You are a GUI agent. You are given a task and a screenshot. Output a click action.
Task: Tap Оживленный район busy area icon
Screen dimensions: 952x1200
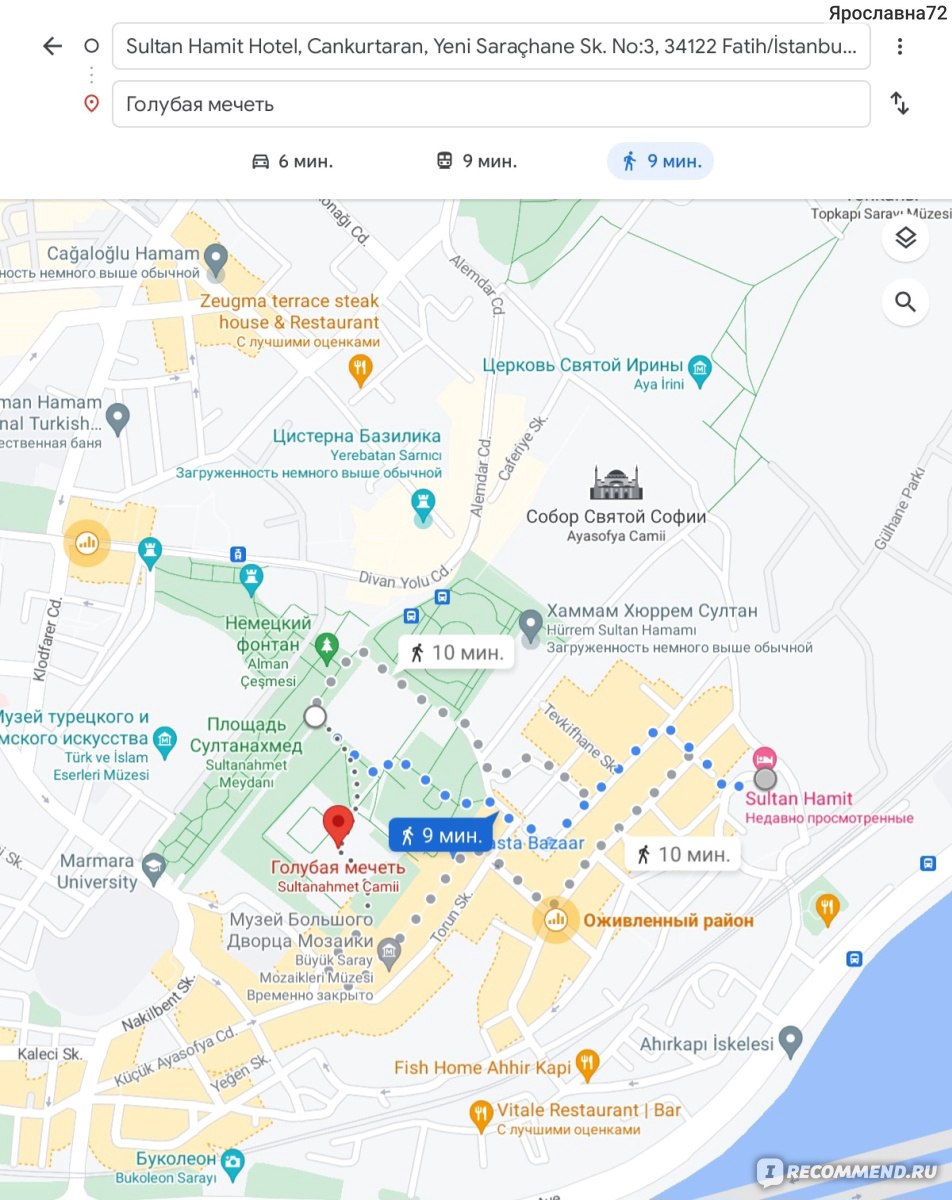click(x=555, y=920)
